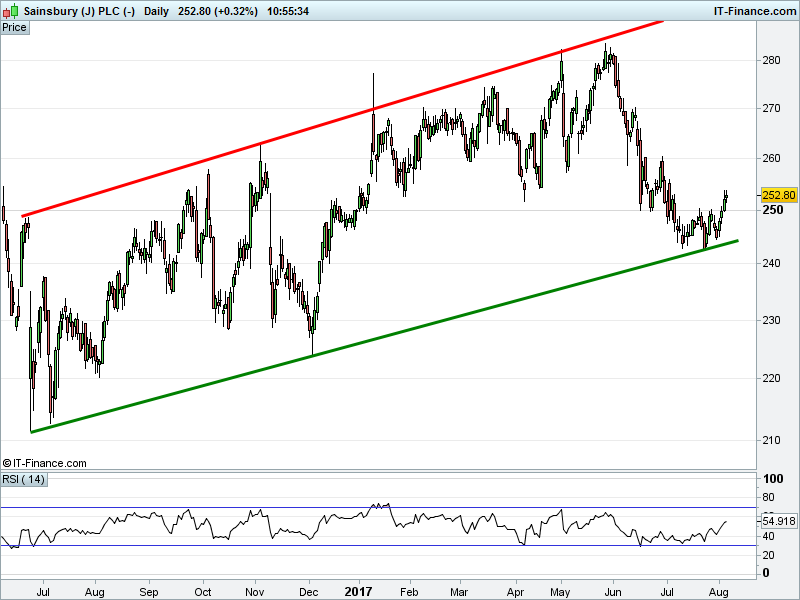Click the Jun date axis label
This screenshot has height=600, width=800.
pos(613,592)
